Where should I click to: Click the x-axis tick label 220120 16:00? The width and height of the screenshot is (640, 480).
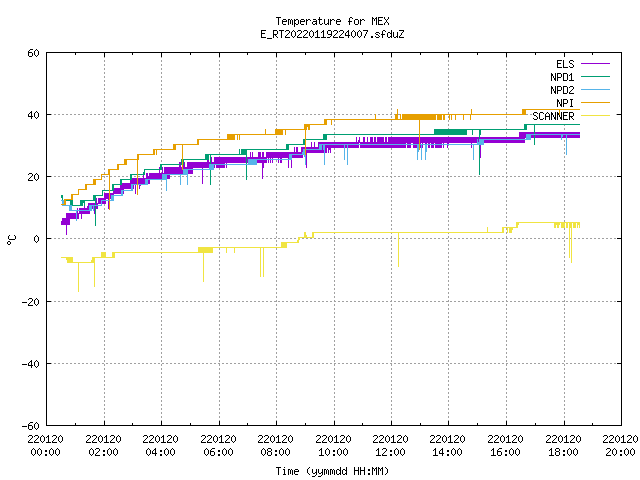(x=506, y=446)
